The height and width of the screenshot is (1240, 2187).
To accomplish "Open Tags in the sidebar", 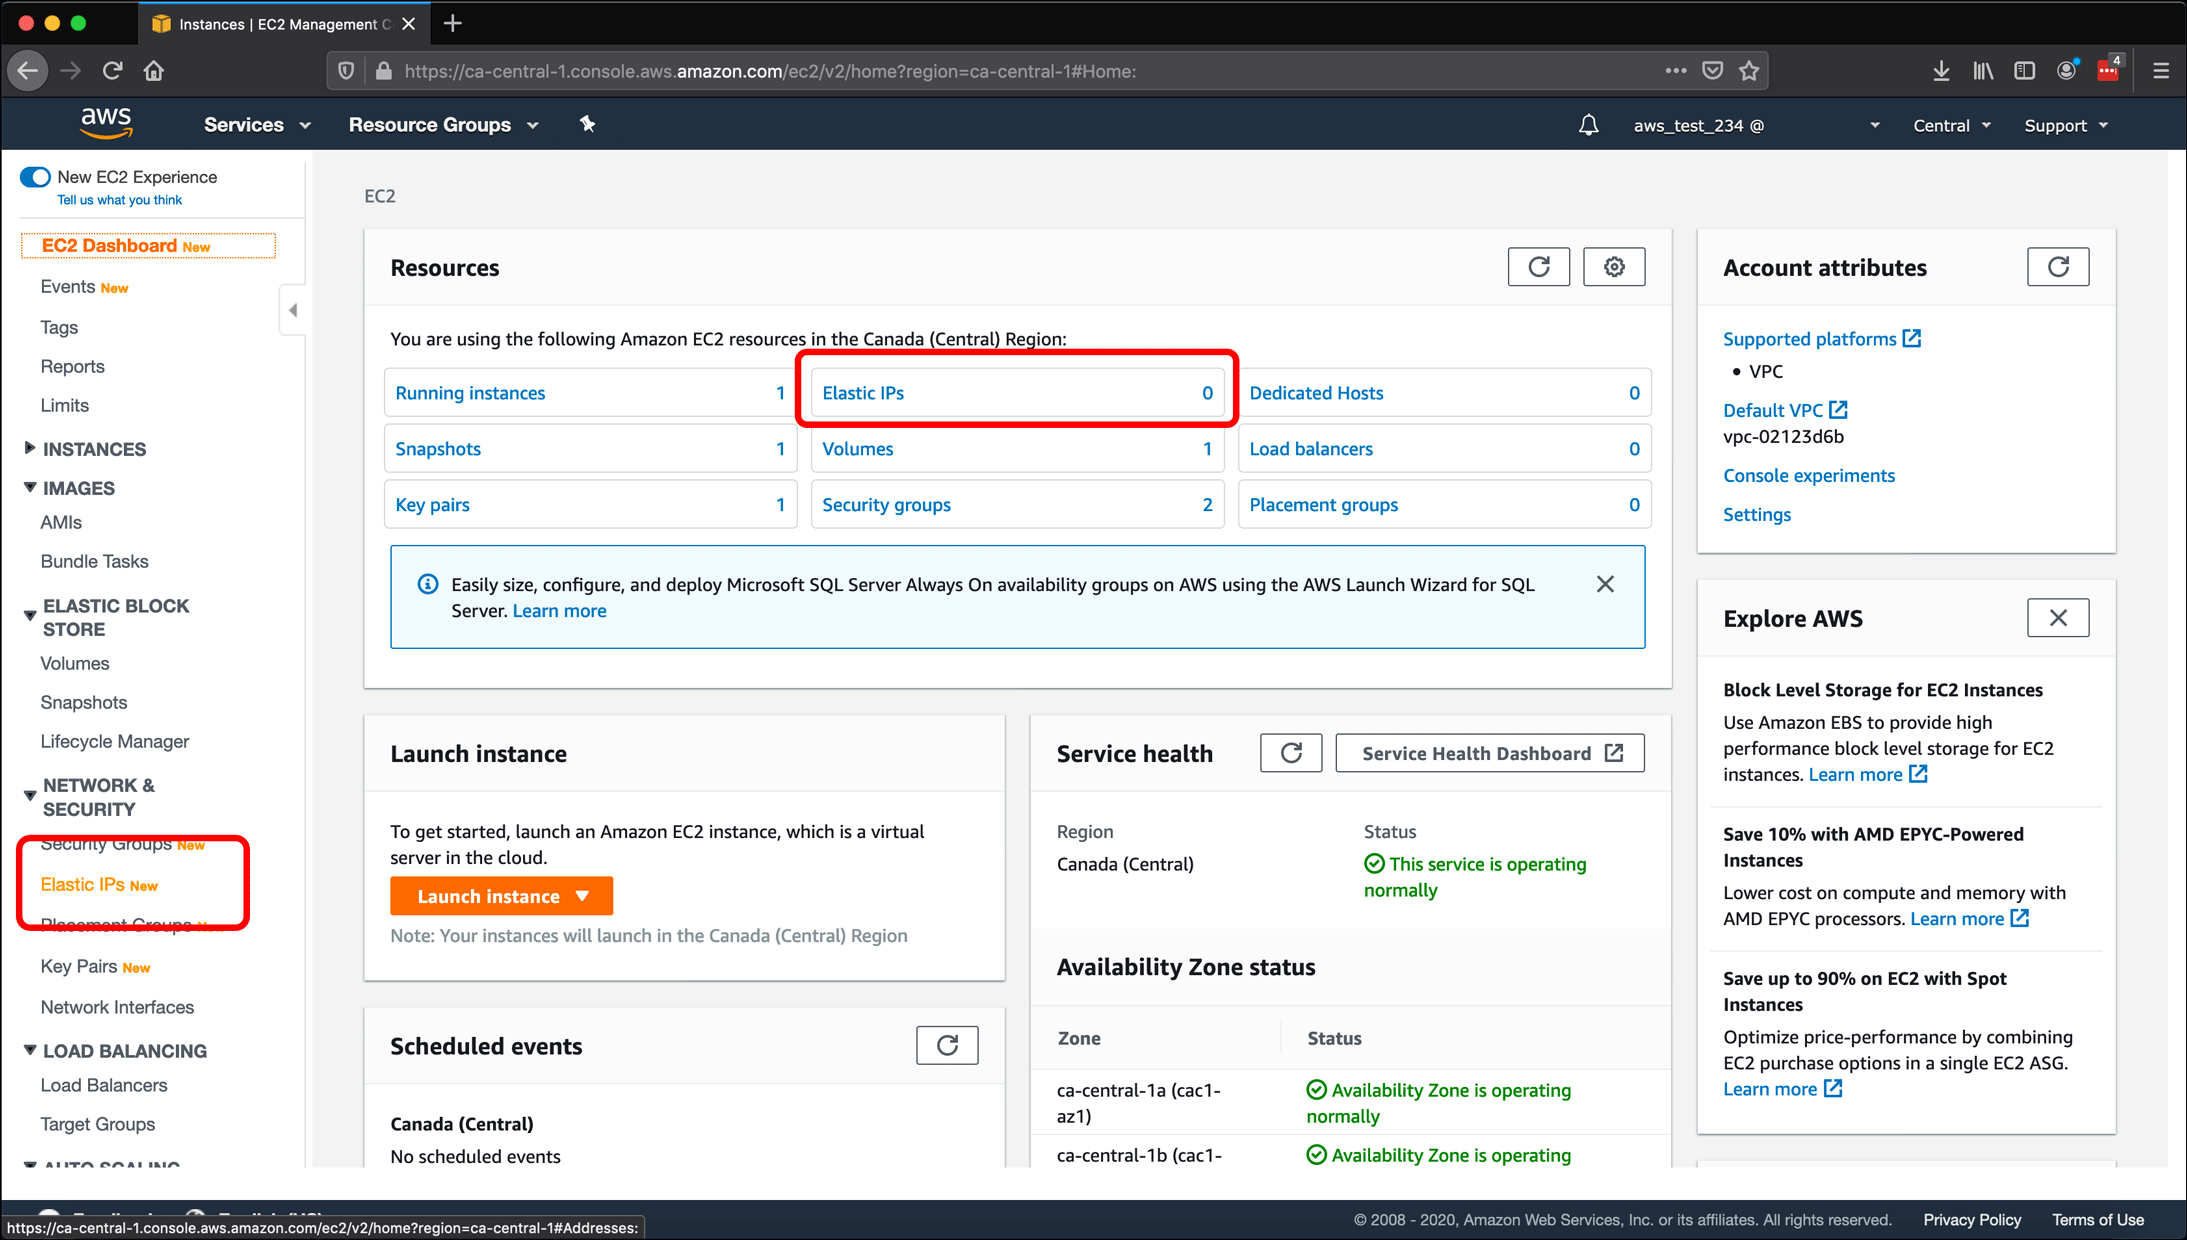I will [59, 327].
